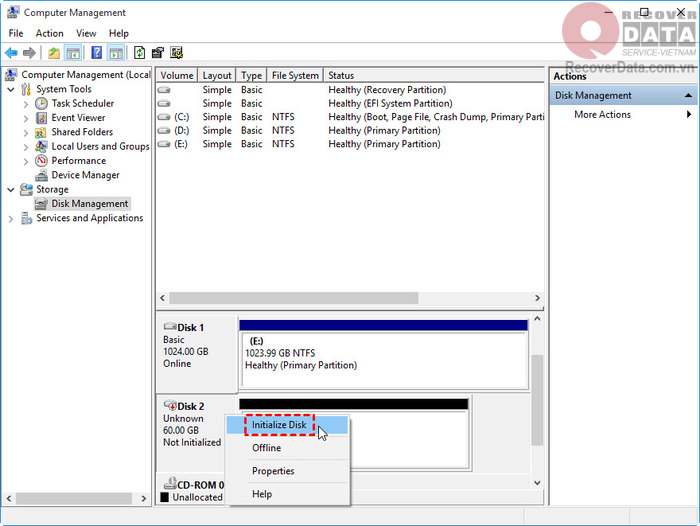The height and width of the screenshot is (526, 700).
Task: Select Offline in the context menu
Action: tap(266, 448)
